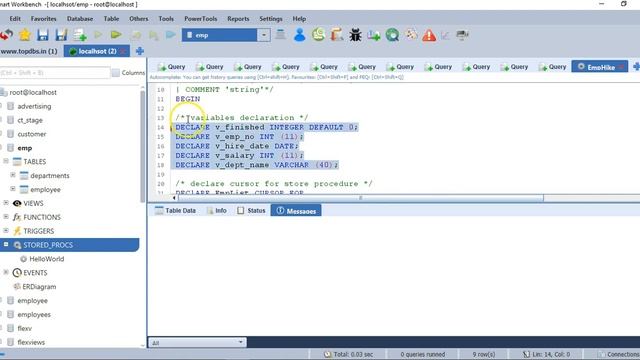Select the customer database
Viewport: 640px width, 360px height.
click(x=31, y=134)
